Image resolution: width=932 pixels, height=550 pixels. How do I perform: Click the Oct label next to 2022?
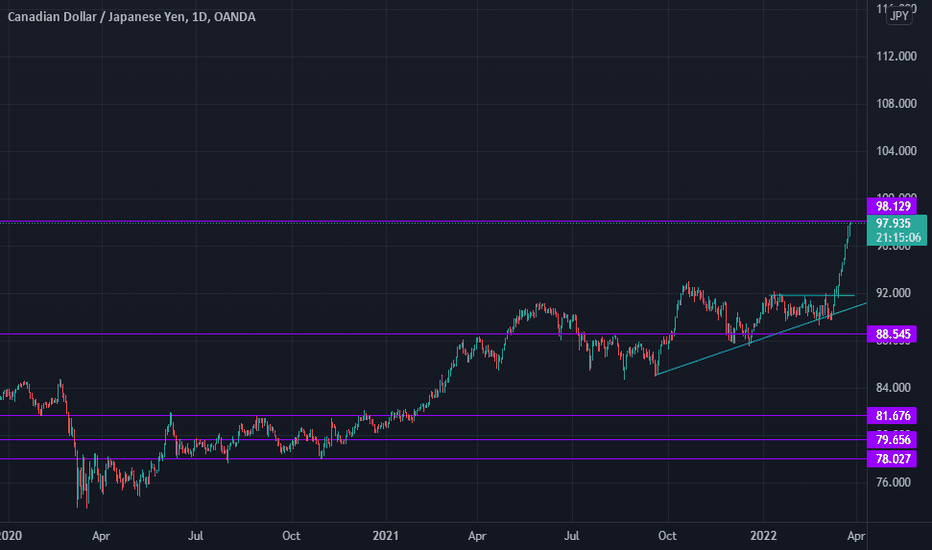[667, 536]
